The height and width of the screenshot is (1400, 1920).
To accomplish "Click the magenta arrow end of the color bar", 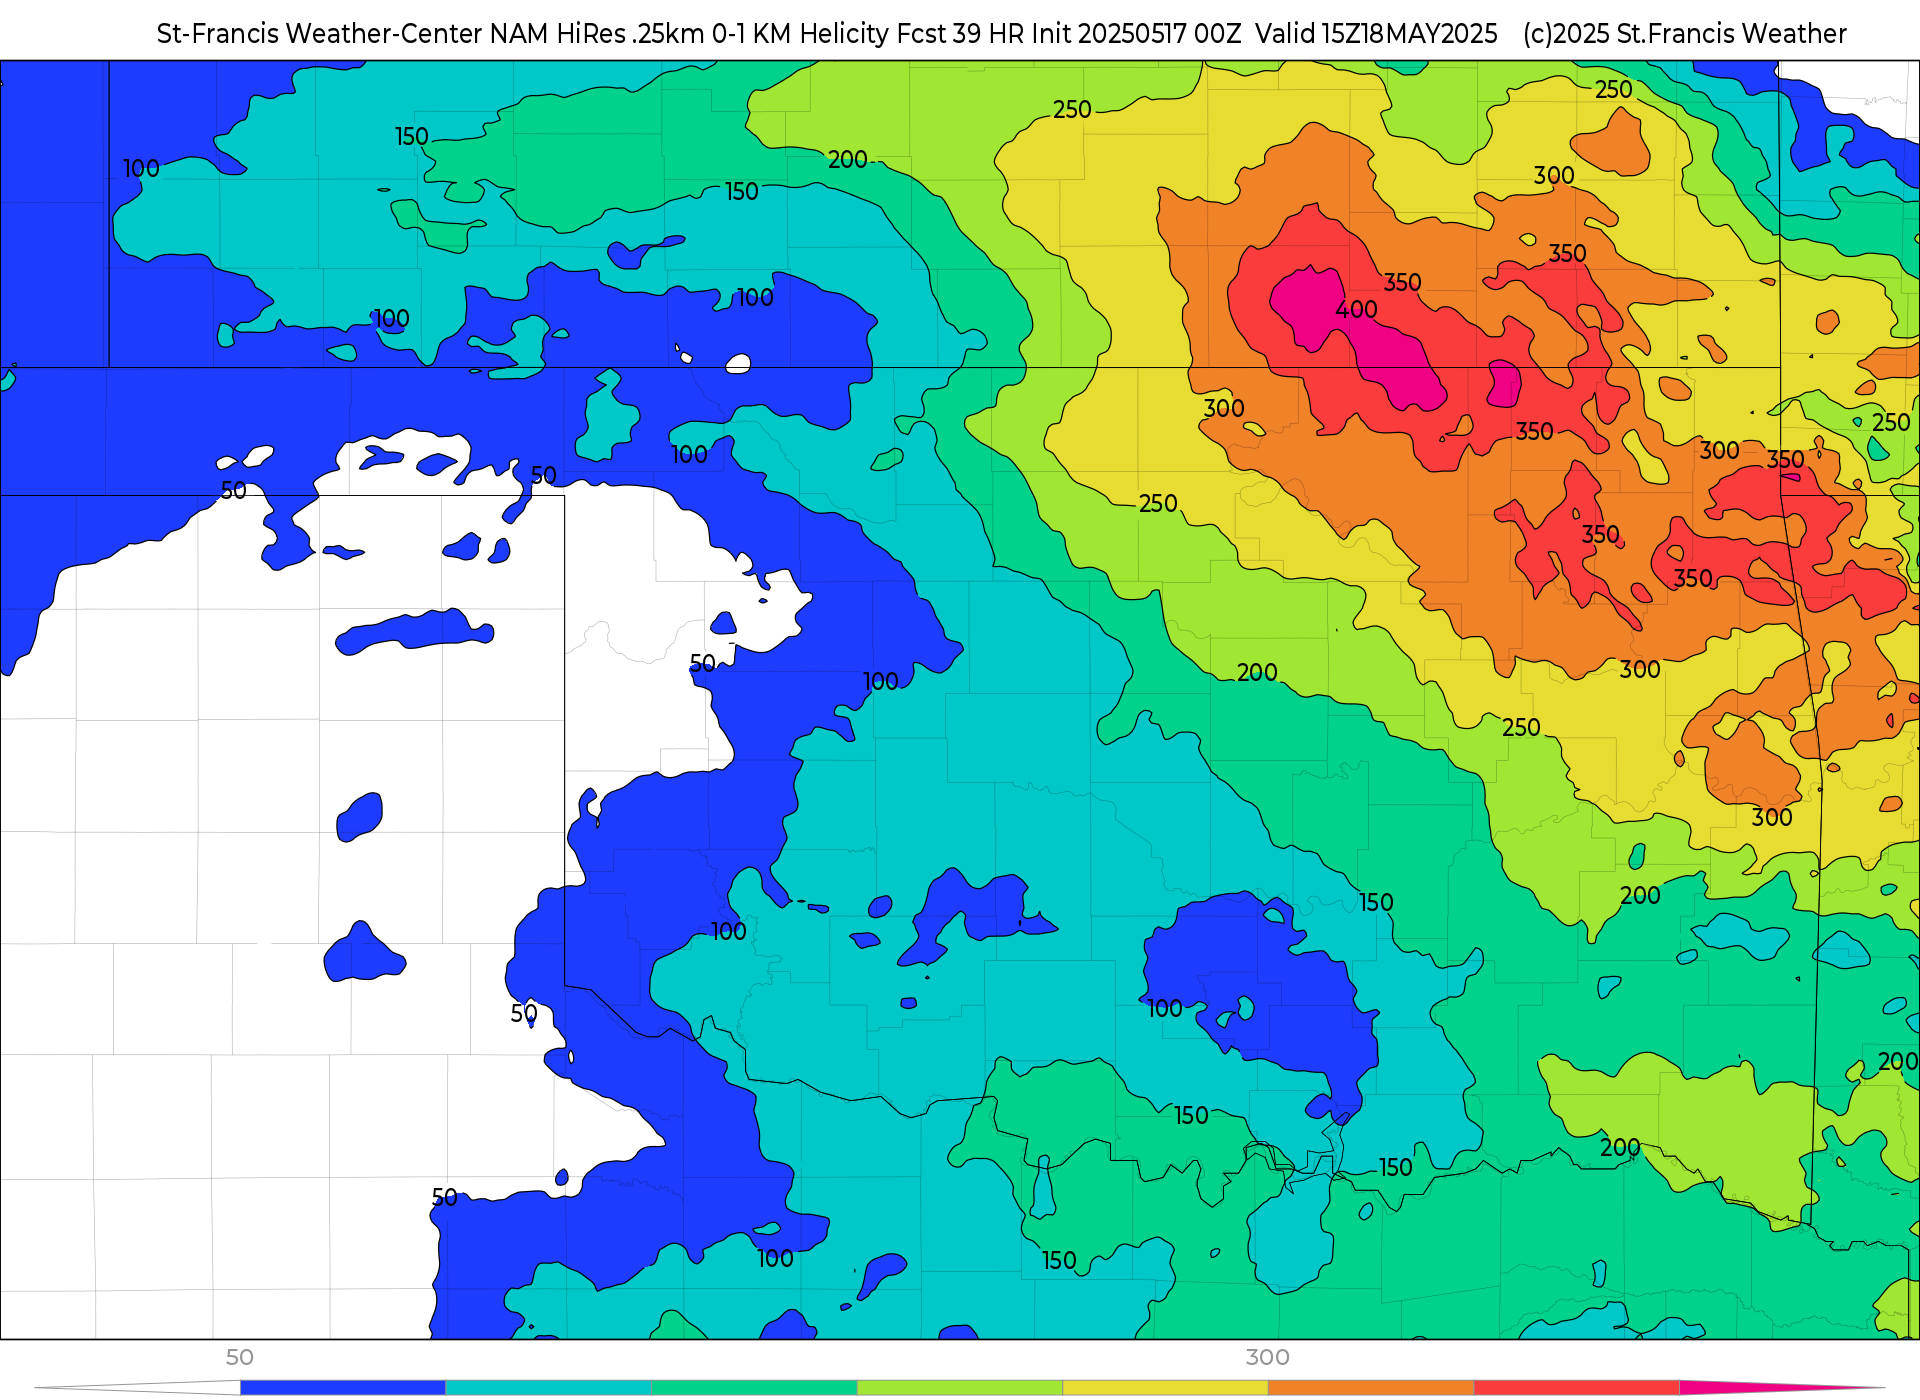I will (x=1780, y=1387).
